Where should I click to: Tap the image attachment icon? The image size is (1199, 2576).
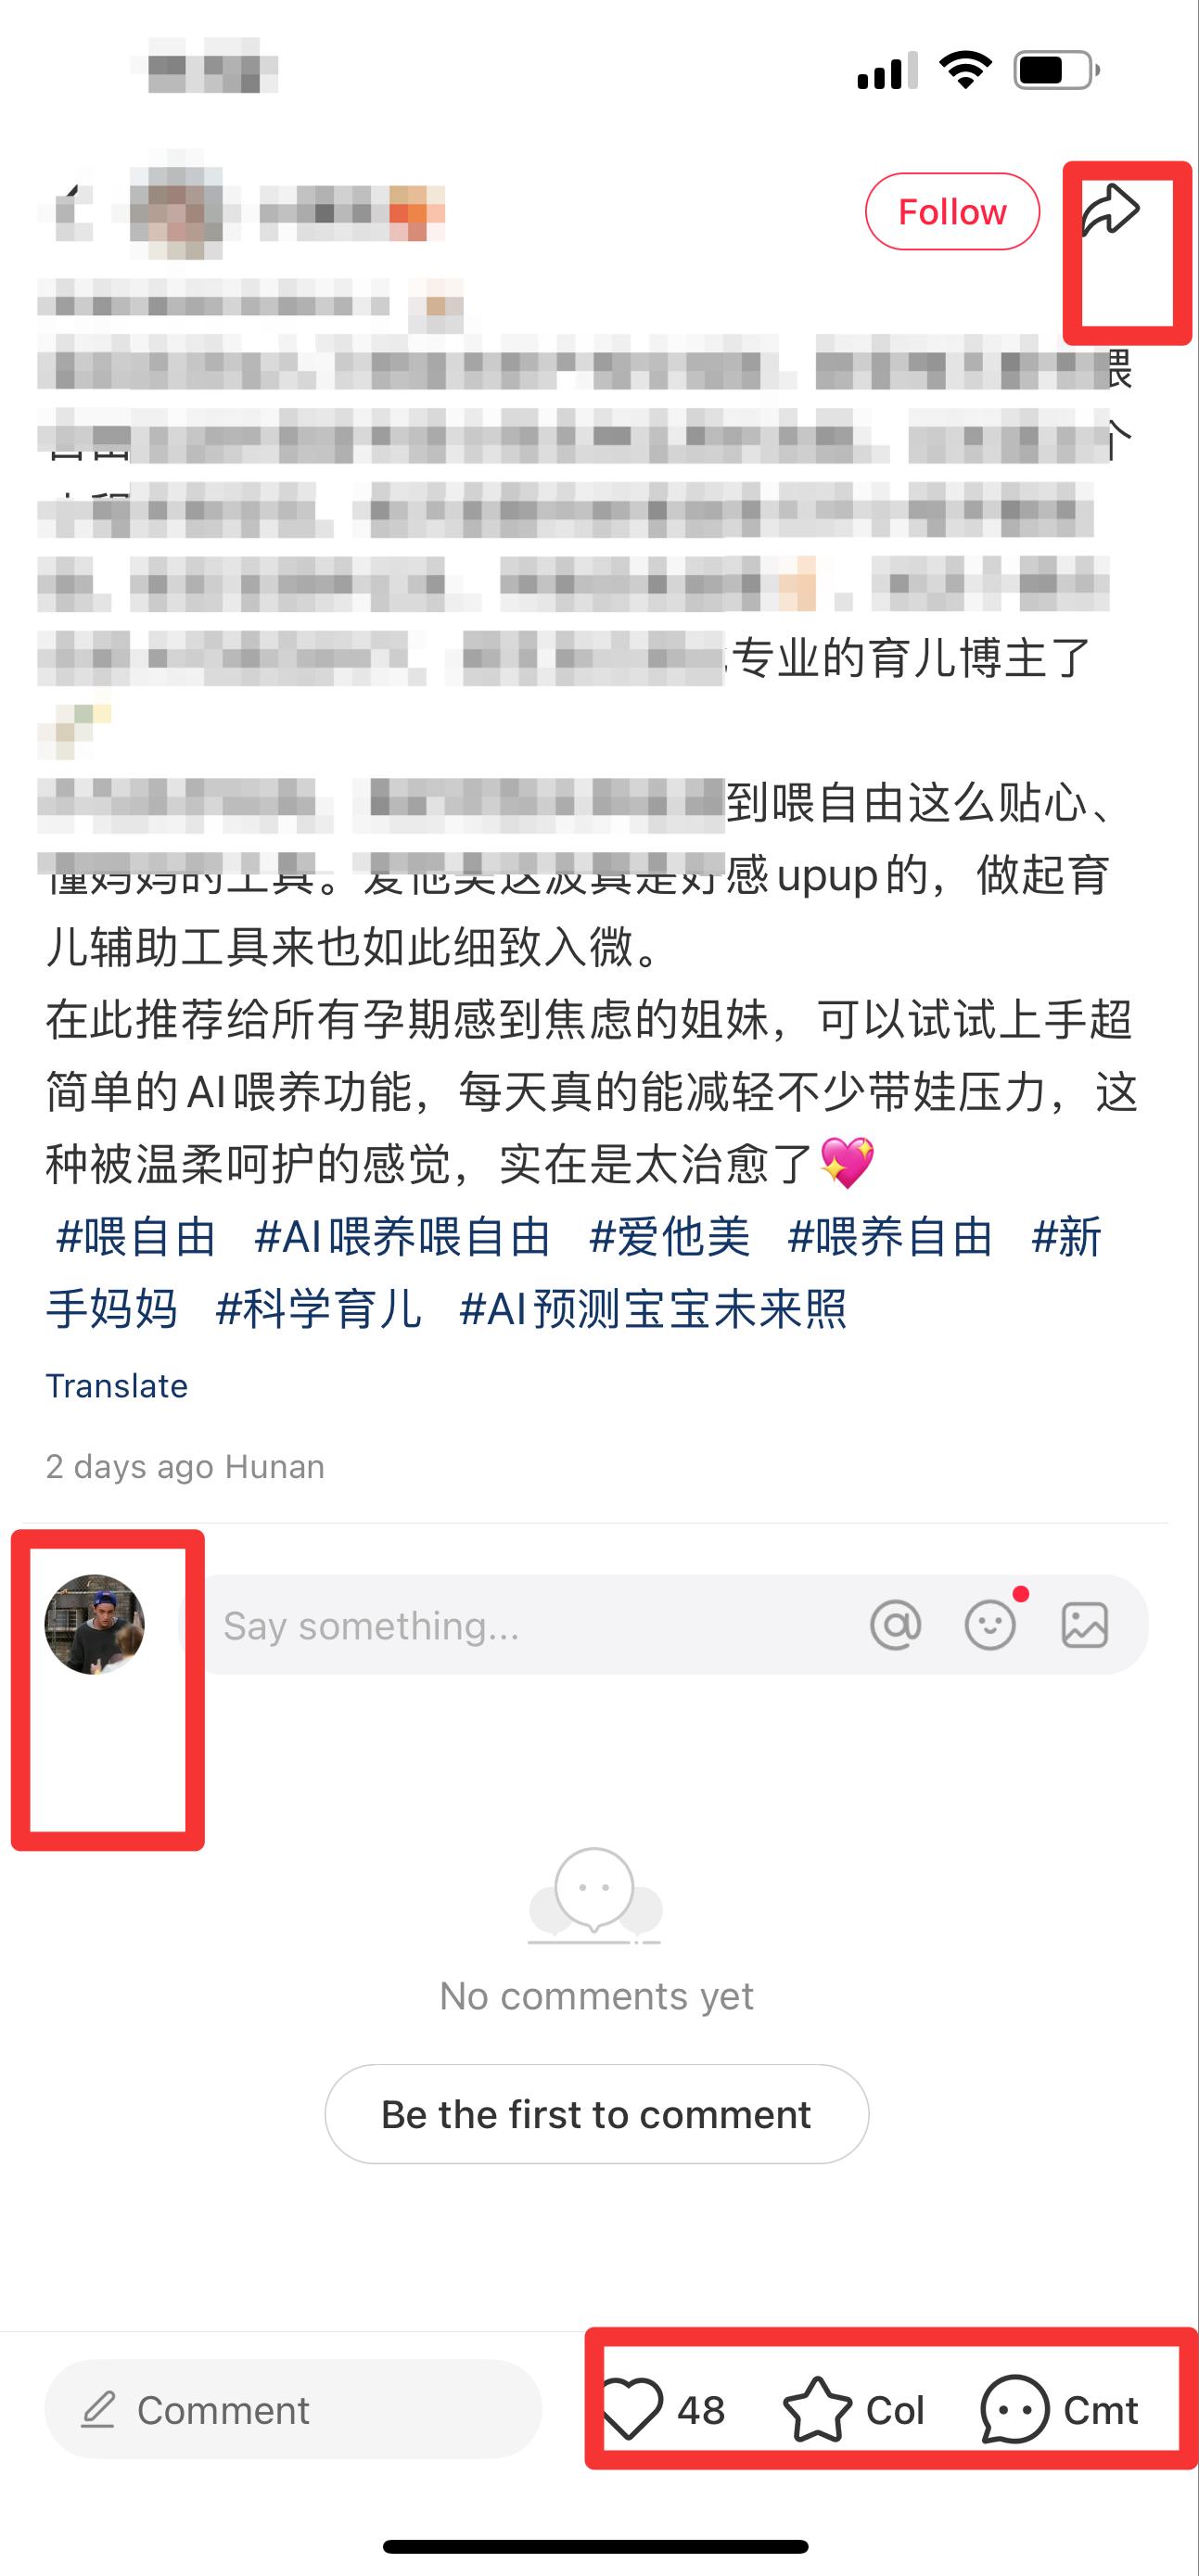pos(1084,1625)
